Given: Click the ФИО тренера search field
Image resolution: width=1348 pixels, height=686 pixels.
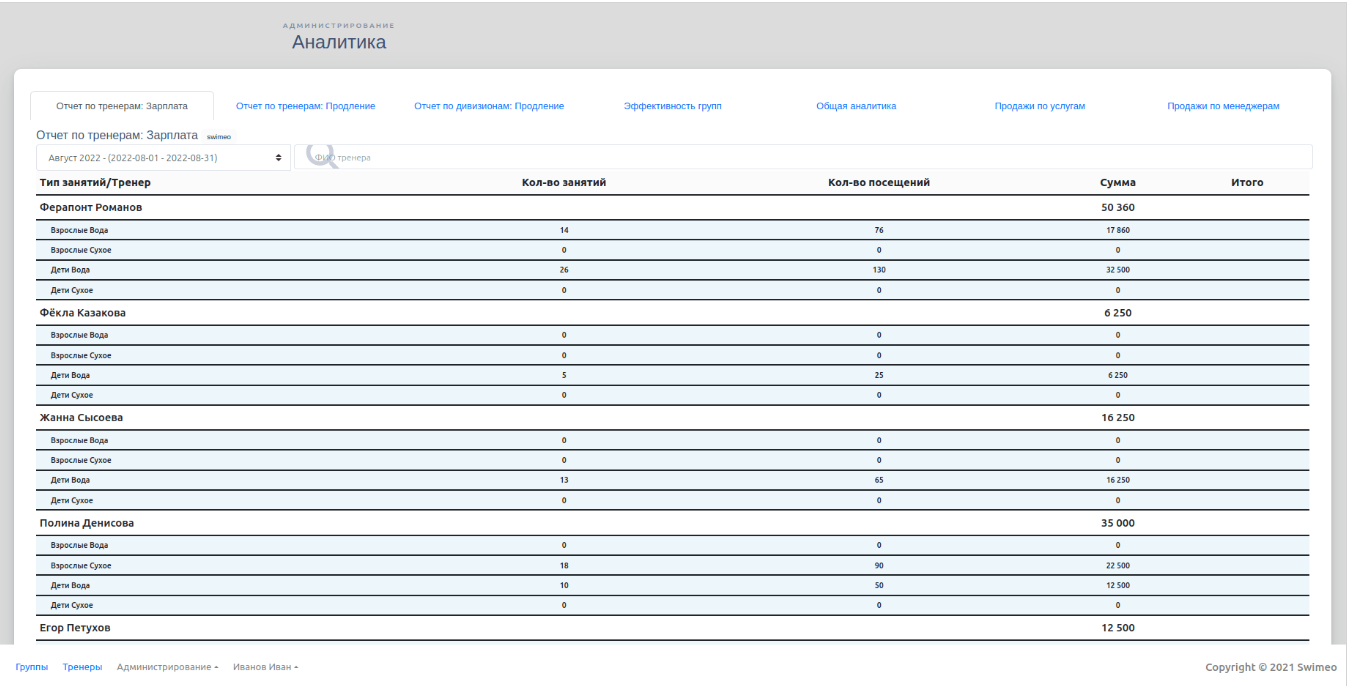Looking at the screenshot, I should pos(803,157).
